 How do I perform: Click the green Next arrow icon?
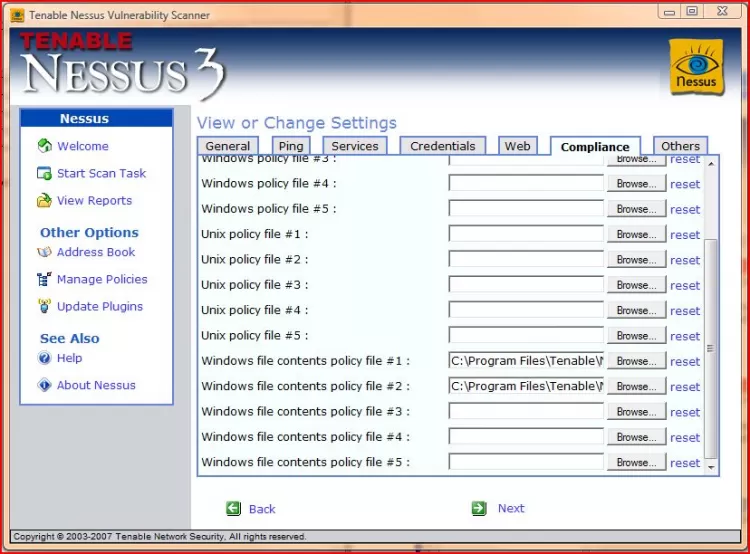(x=479, y=508)
